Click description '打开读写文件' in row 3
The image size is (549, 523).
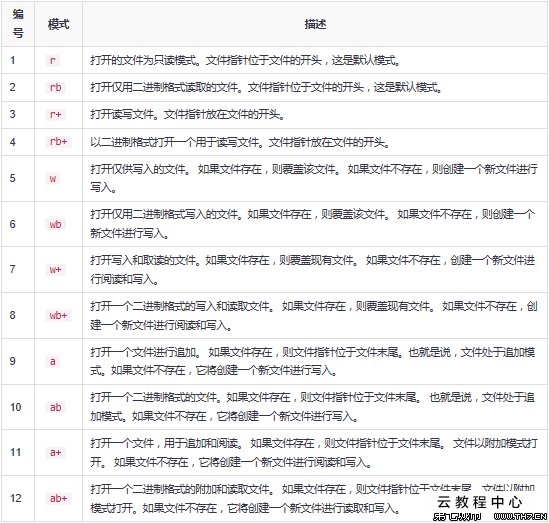122,114
